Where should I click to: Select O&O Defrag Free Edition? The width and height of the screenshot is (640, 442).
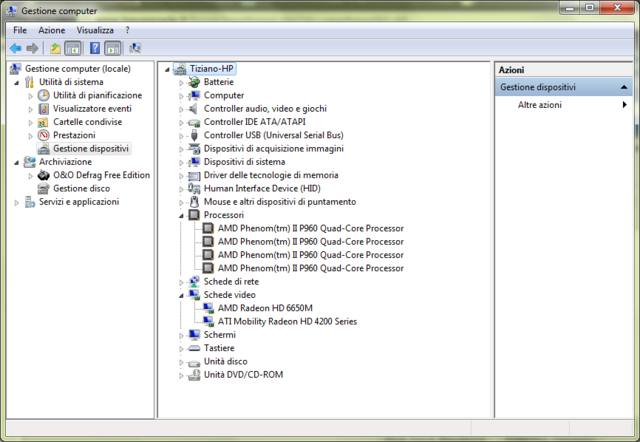coord(101,175)
